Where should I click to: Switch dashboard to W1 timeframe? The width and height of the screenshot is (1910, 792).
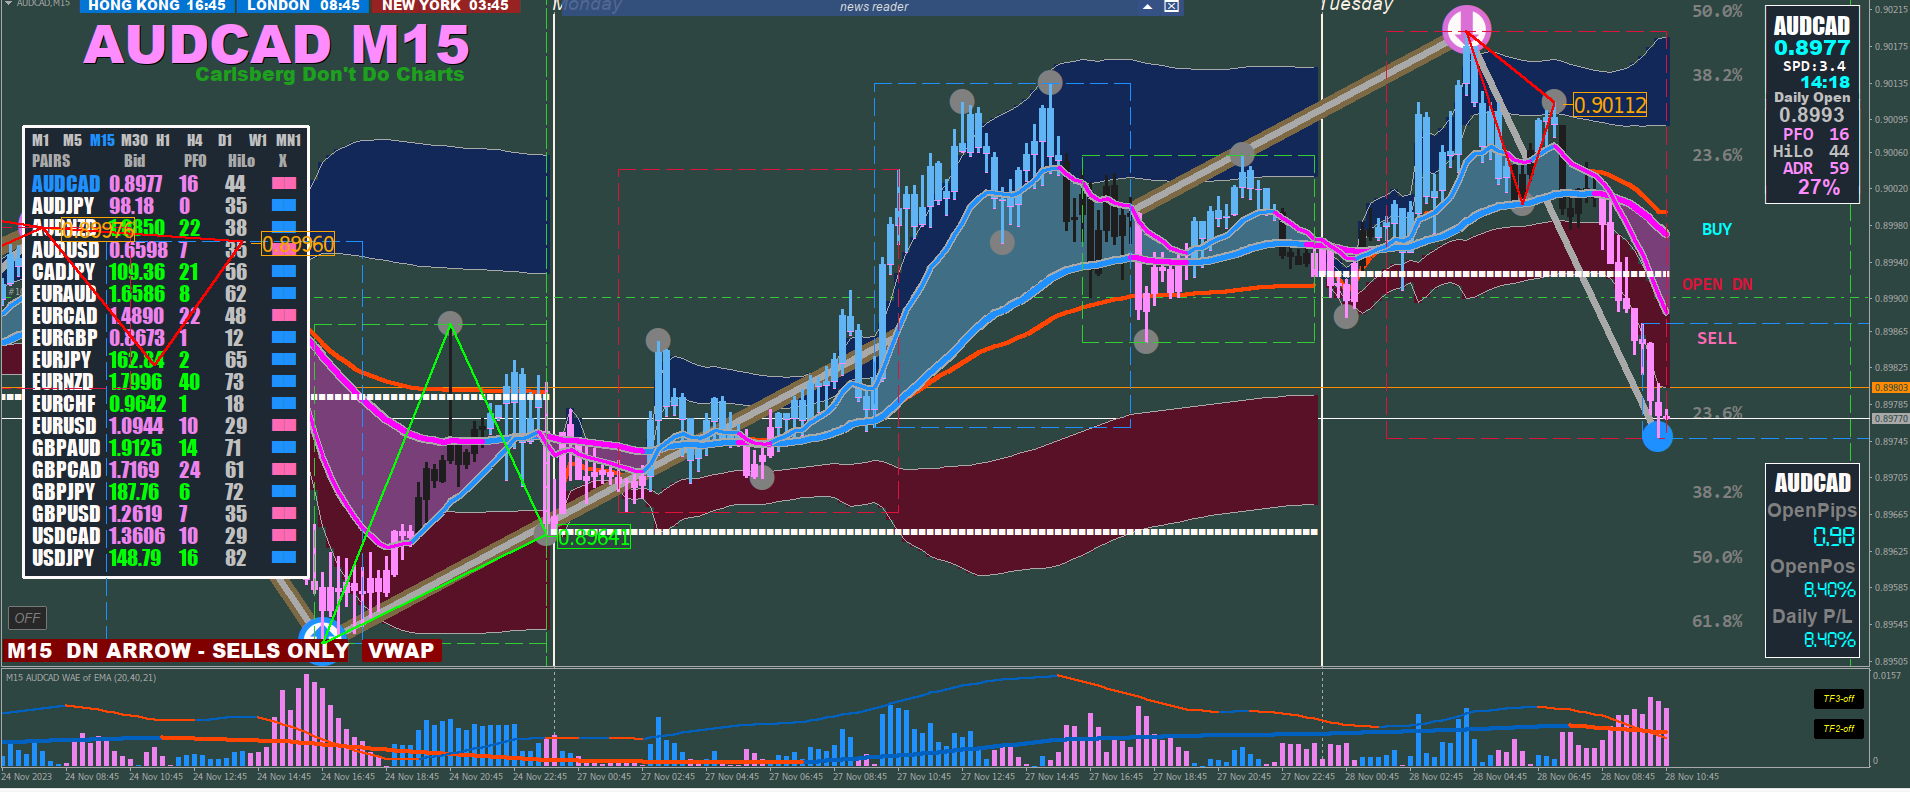click(258, 140)
